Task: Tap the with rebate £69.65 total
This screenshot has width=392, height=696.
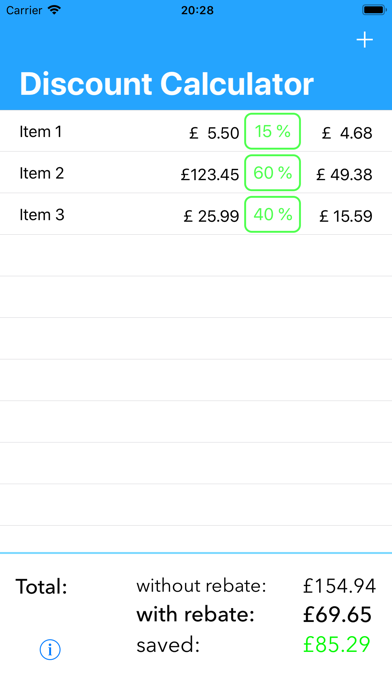Action: (x=337, y=615)
